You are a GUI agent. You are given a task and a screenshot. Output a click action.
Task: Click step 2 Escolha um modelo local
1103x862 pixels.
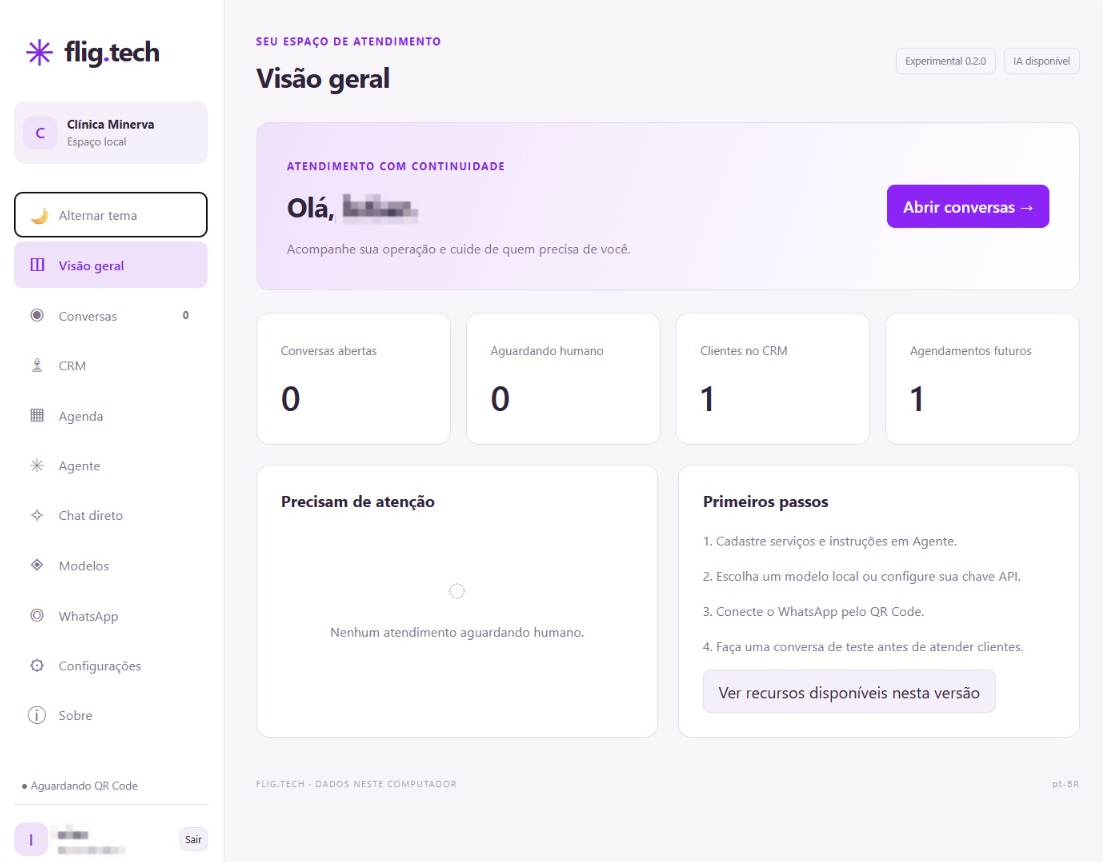[862, 576]
